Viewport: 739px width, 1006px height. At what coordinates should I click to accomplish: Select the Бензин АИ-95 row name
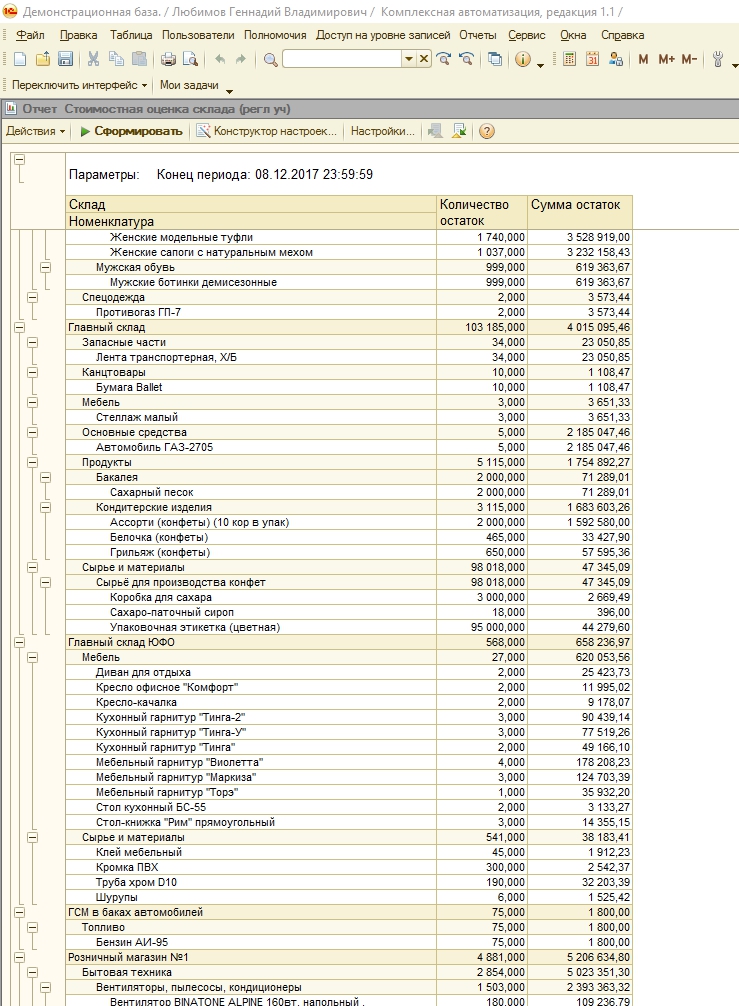[132, 942]
